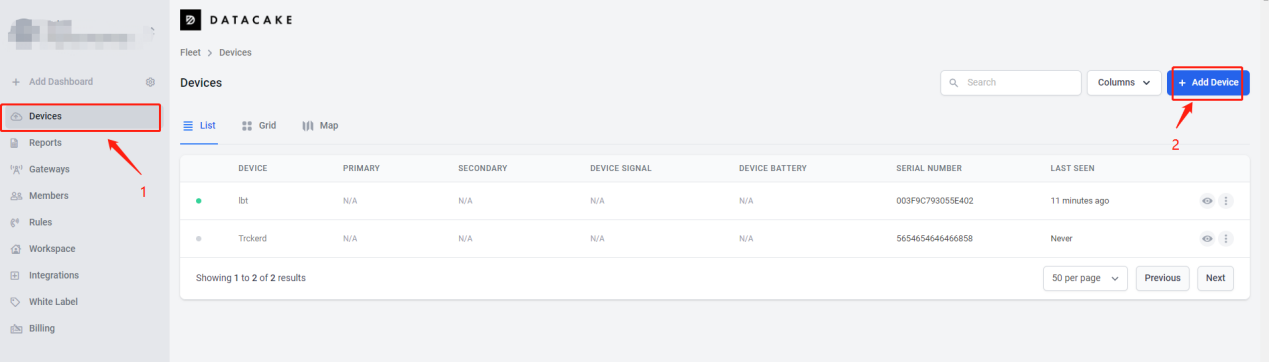1269x362 pixels.
Task: Click the Next page button
Action: 1215,278
